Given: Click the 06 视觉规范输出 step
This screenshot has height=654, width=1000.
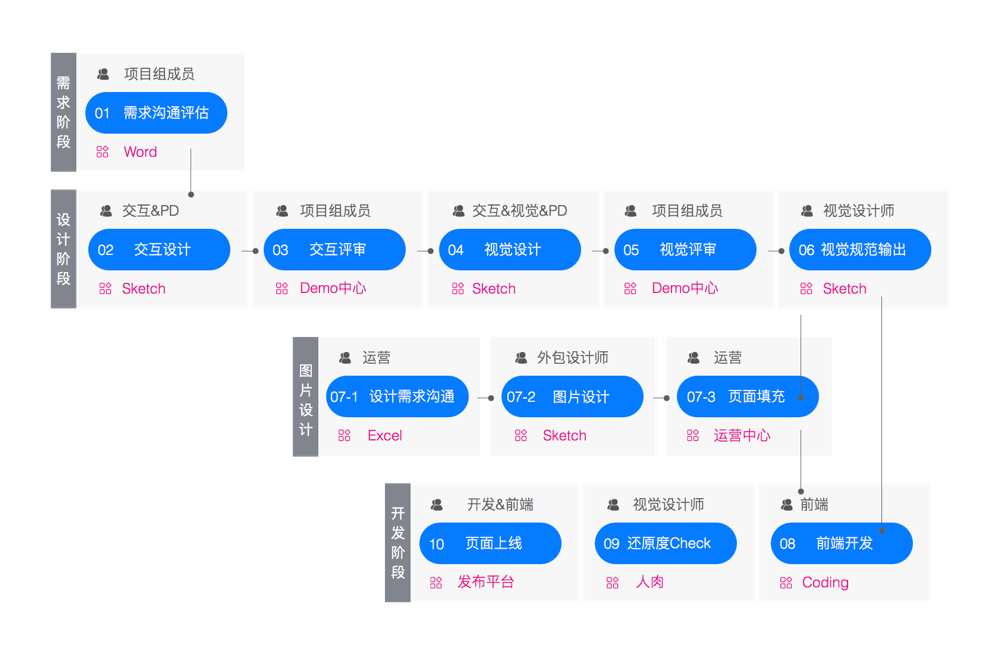Looking at the screenshot, I should coord(860,250).
